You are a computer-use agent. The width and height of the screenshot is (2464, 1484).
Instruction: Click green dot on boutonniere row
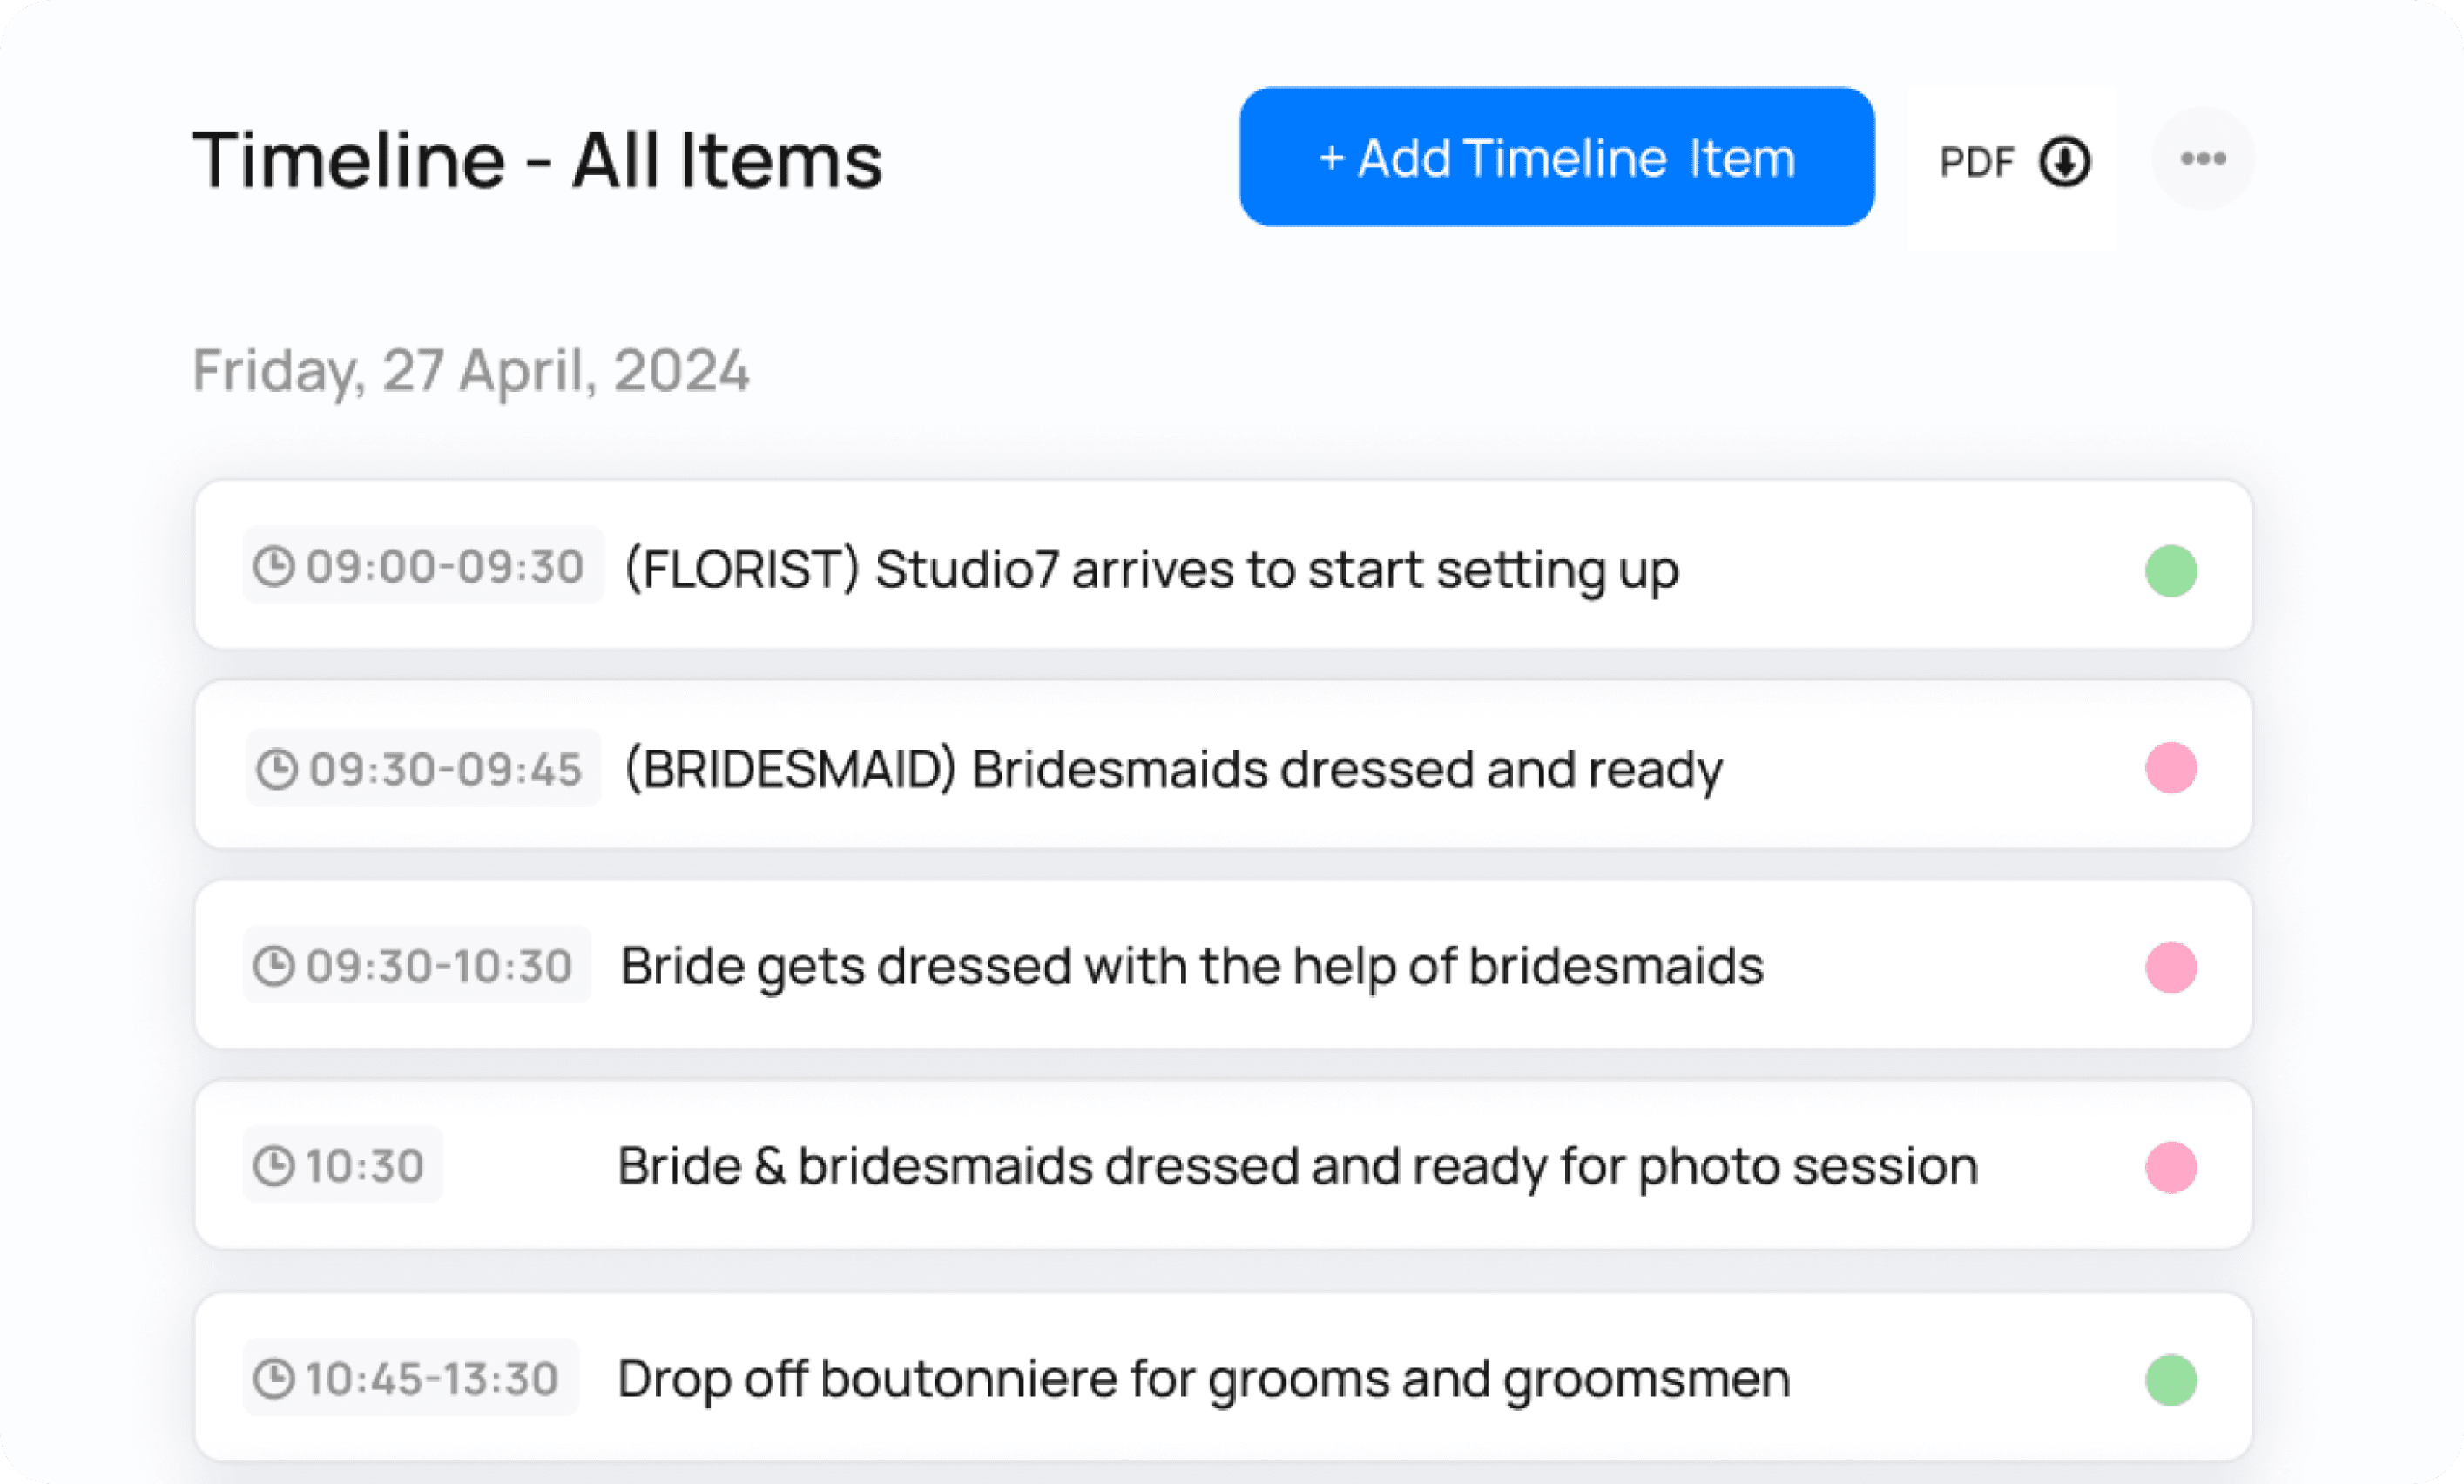pyautogui.click(x=2171, y=1379)
